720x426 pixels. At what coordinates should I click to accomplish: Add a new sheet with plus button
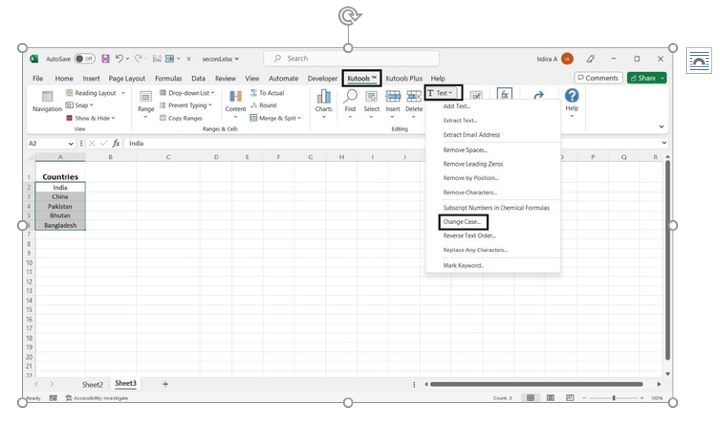click(x=165, y=384)
